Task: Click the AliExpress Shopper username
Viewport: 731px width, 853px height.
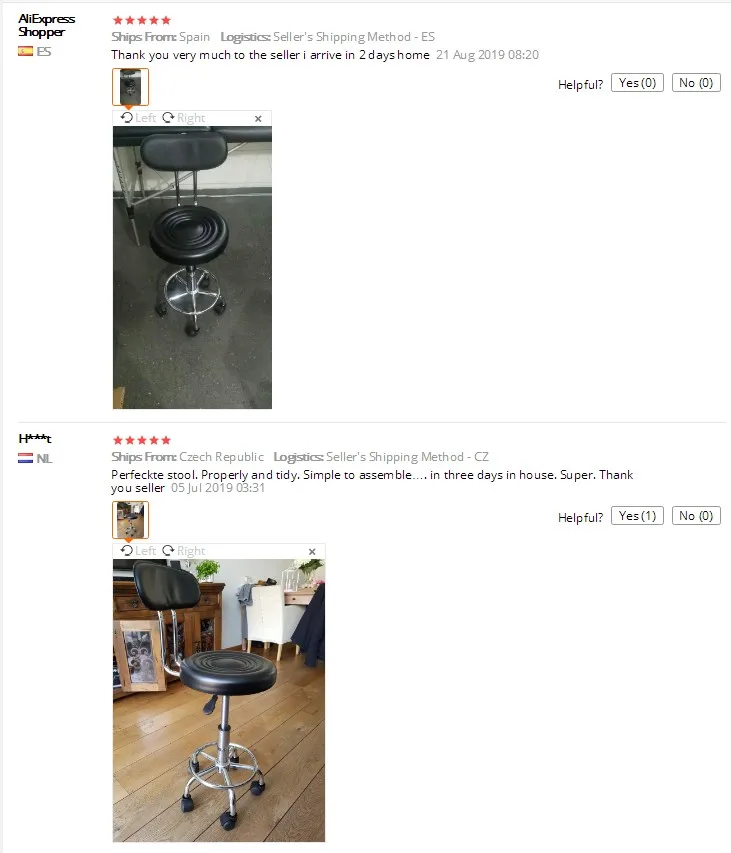Action: click(x=46, y=26)
